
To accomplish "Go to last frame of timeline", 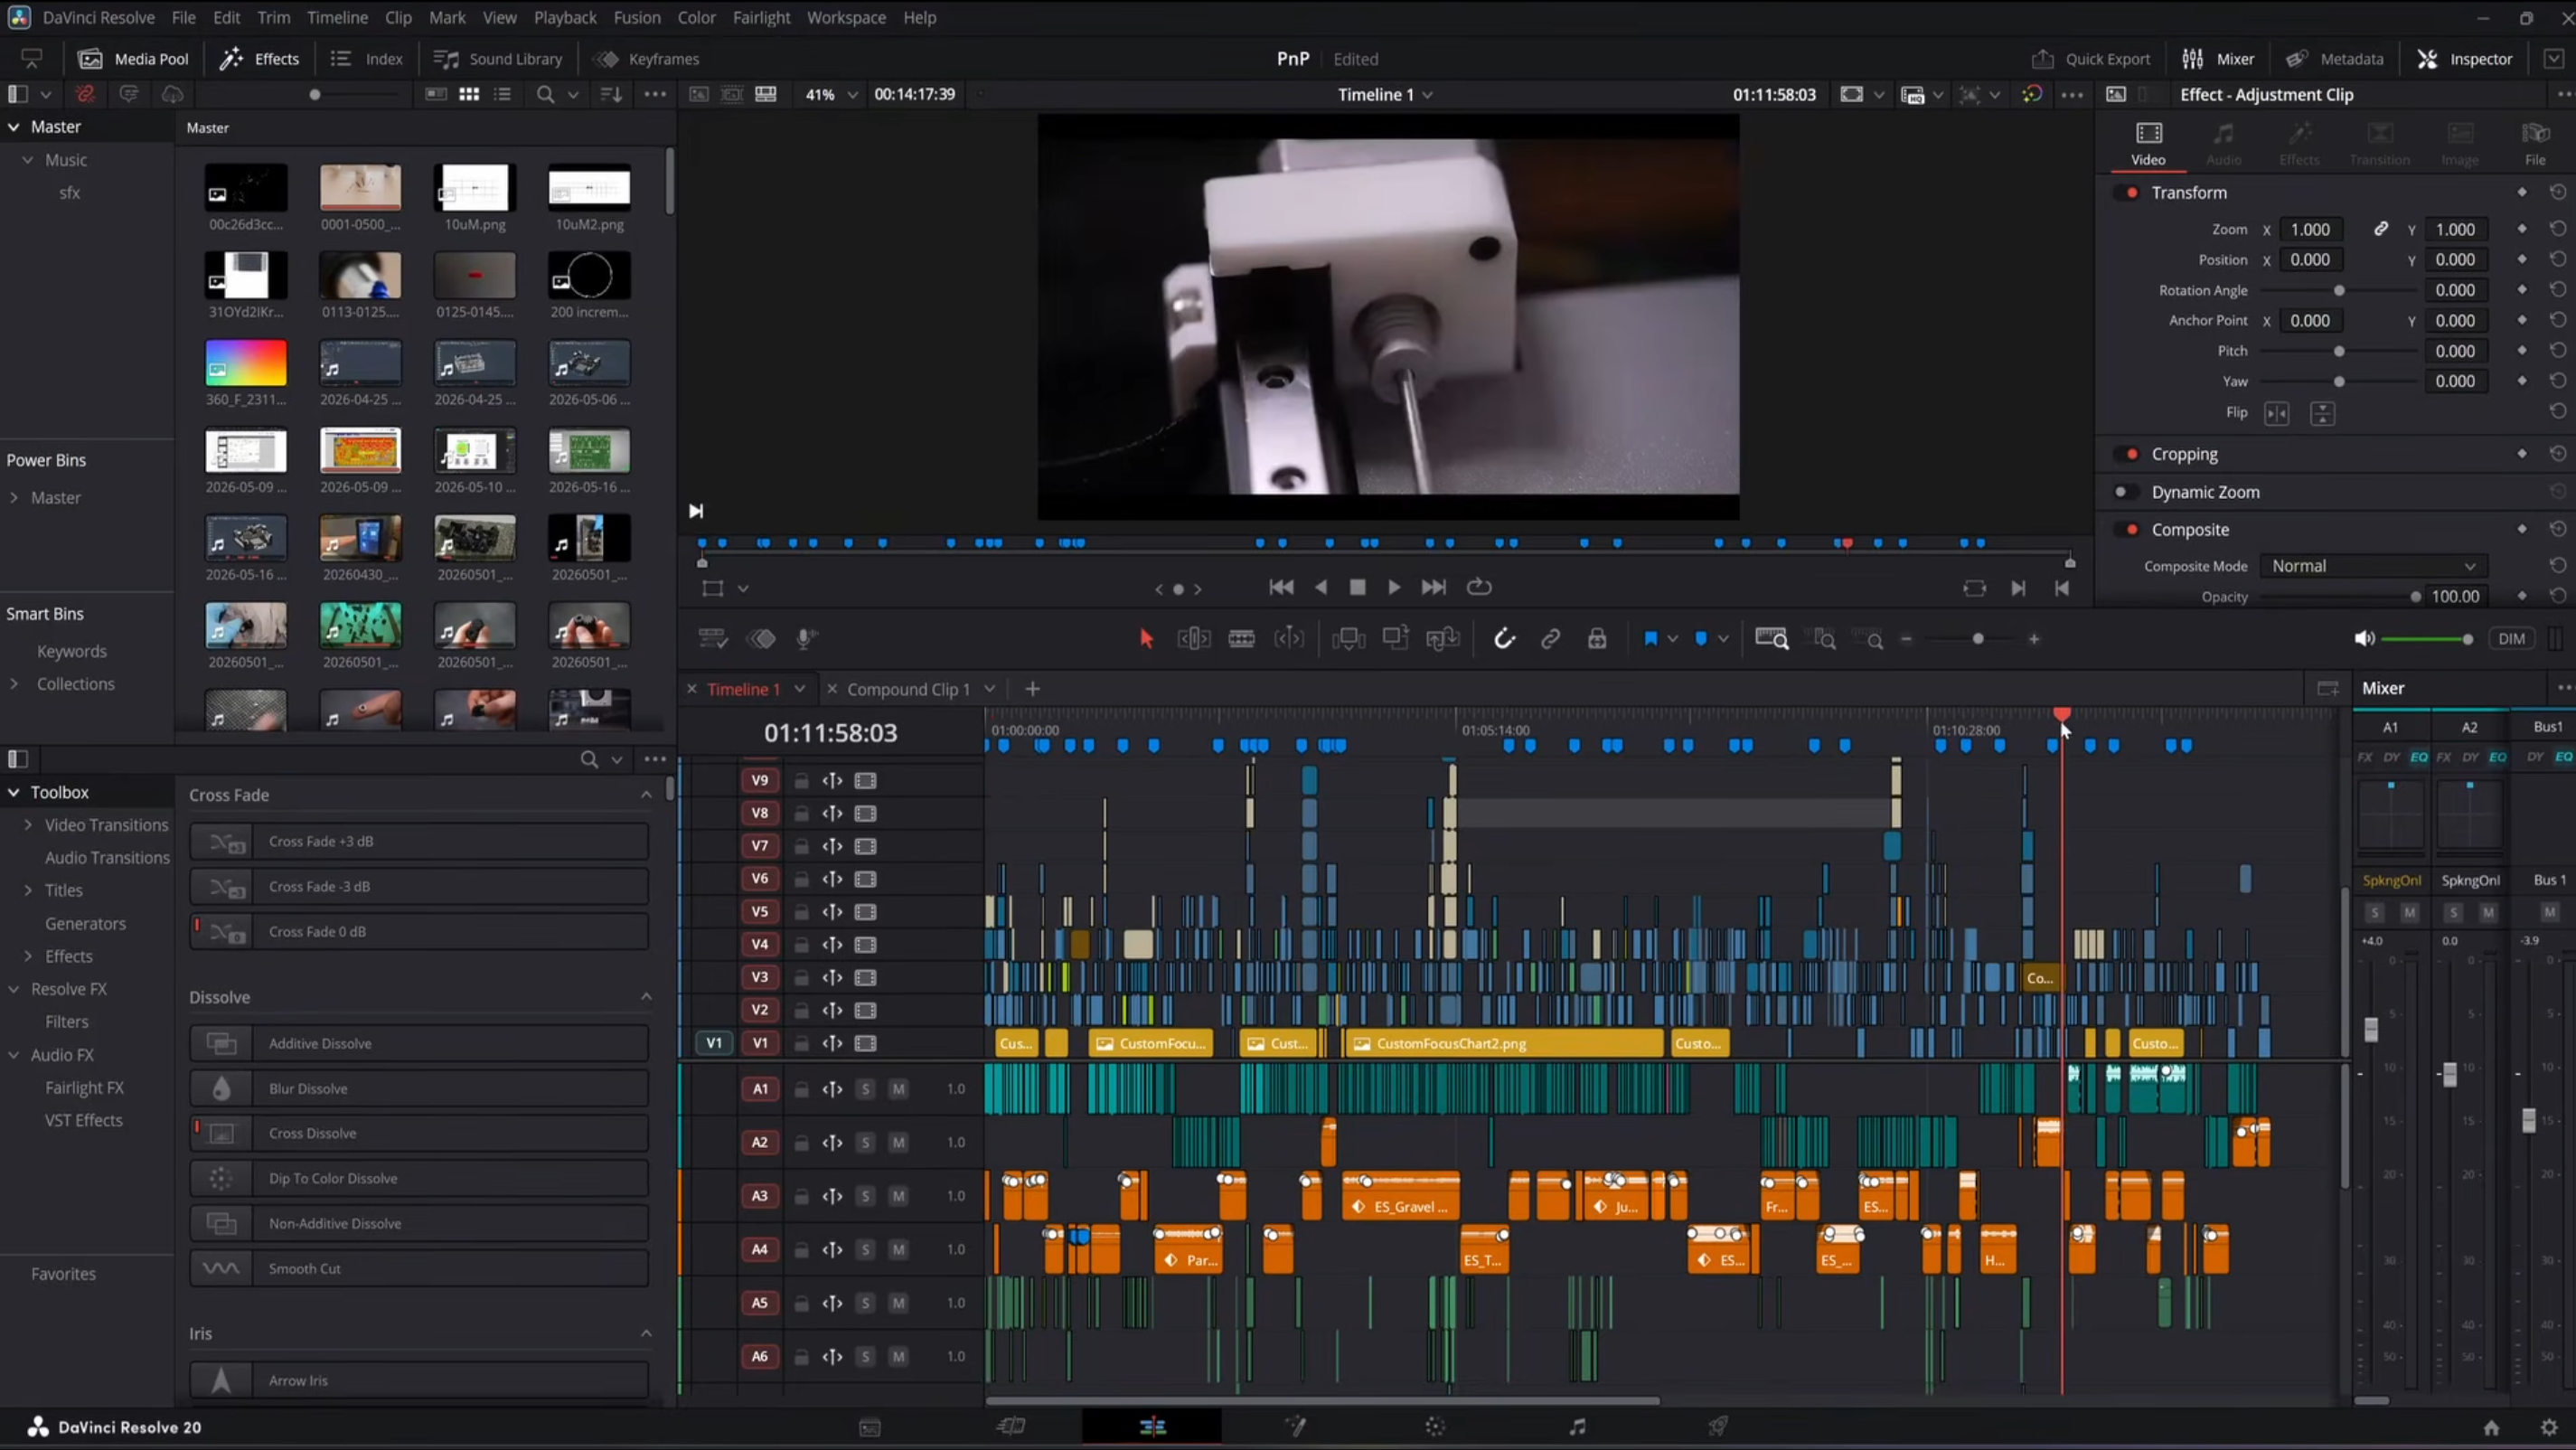I will tap(1433, 588).
